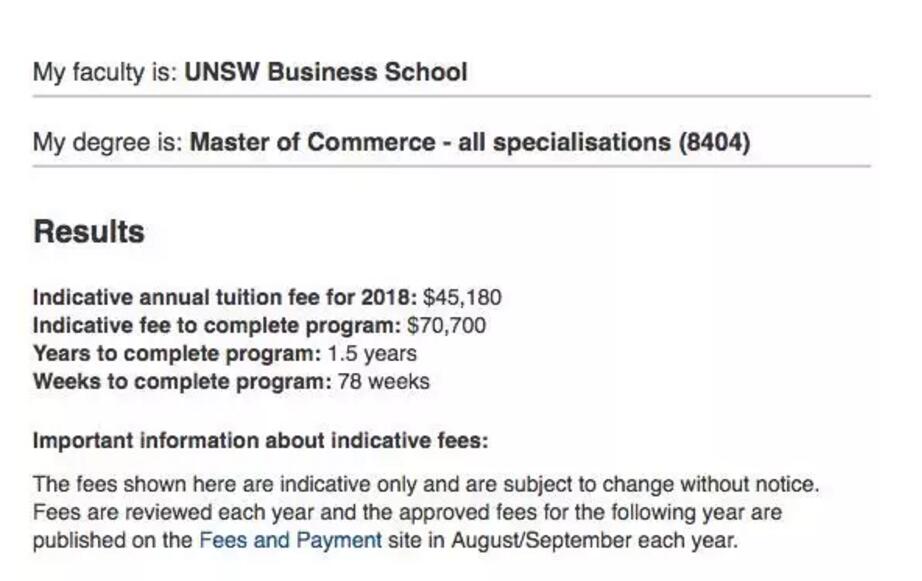Click the degree code (8404) text
The height and width of the screenshot is (581, 922).
[714, 143]
